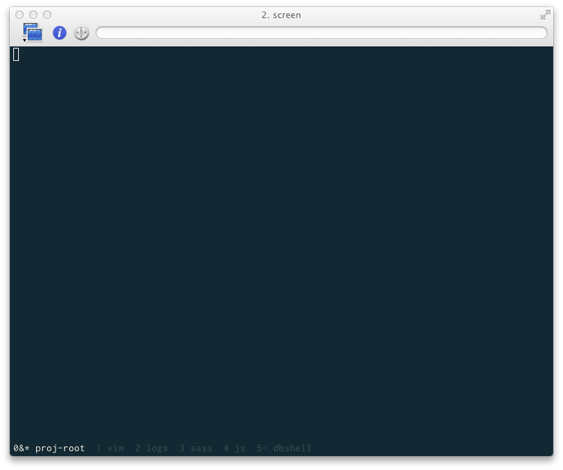Switch to screen window 5 dbshell
This screenshot has width=563, height=470.
284,448
